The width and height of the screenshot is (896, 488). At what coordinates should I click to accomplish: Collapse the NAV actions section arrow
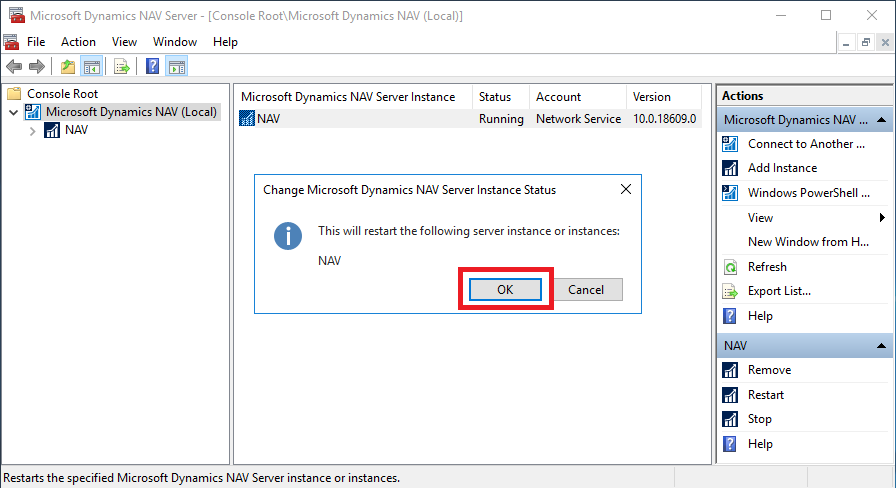tap(881, 346)
